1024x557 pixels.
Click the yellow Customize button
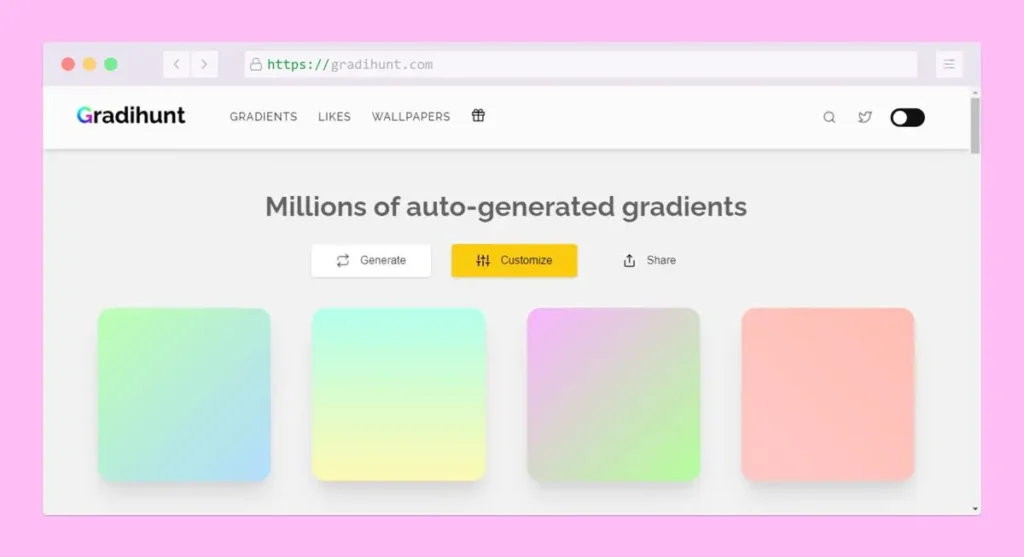click(514, 260)
